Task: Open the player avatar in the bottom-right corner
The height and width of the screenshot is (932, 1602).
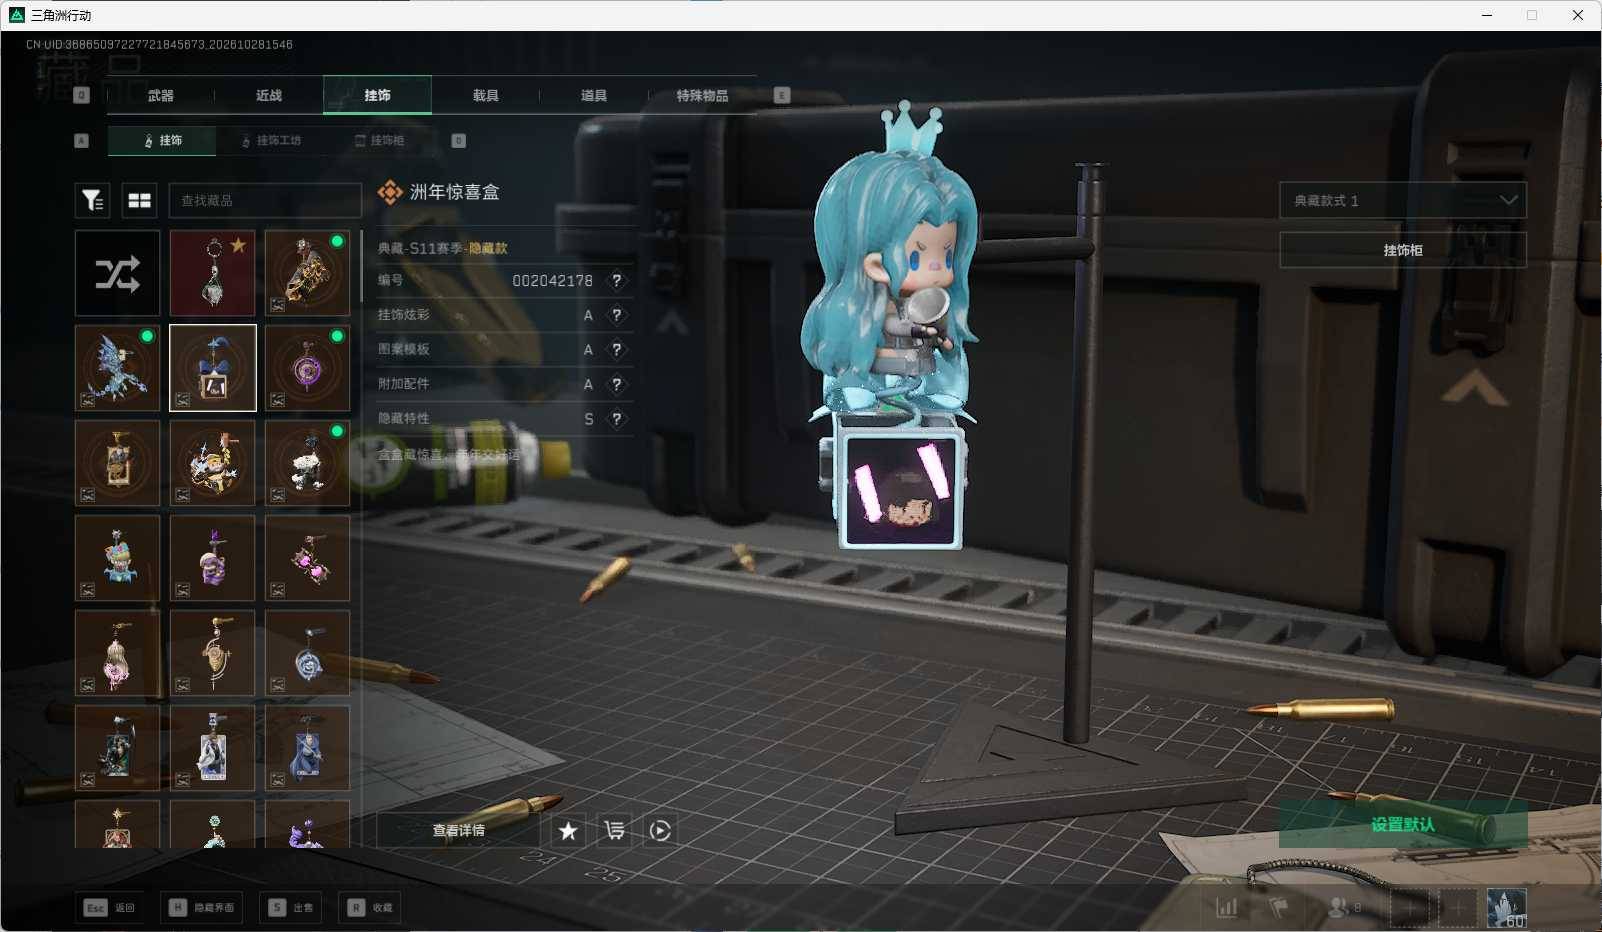Action: [1507, 908]
